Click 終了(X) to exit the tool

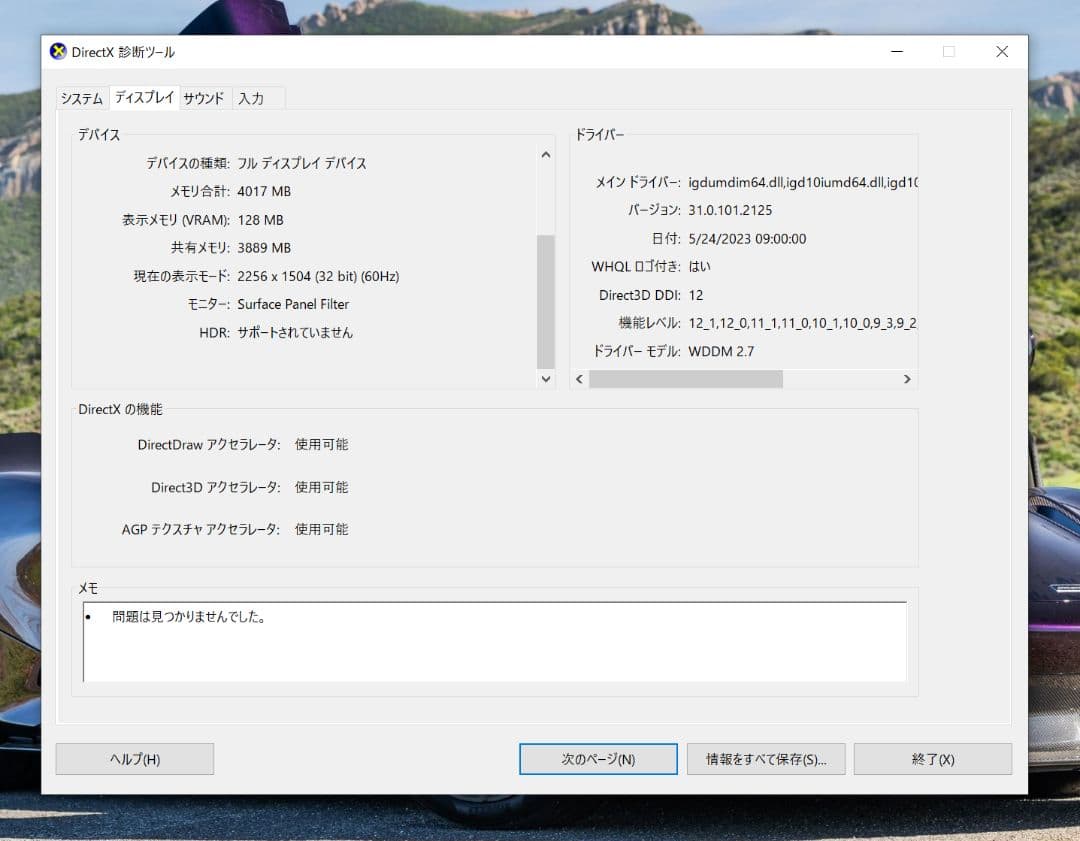pyautogui.click(x=932, y=759)
